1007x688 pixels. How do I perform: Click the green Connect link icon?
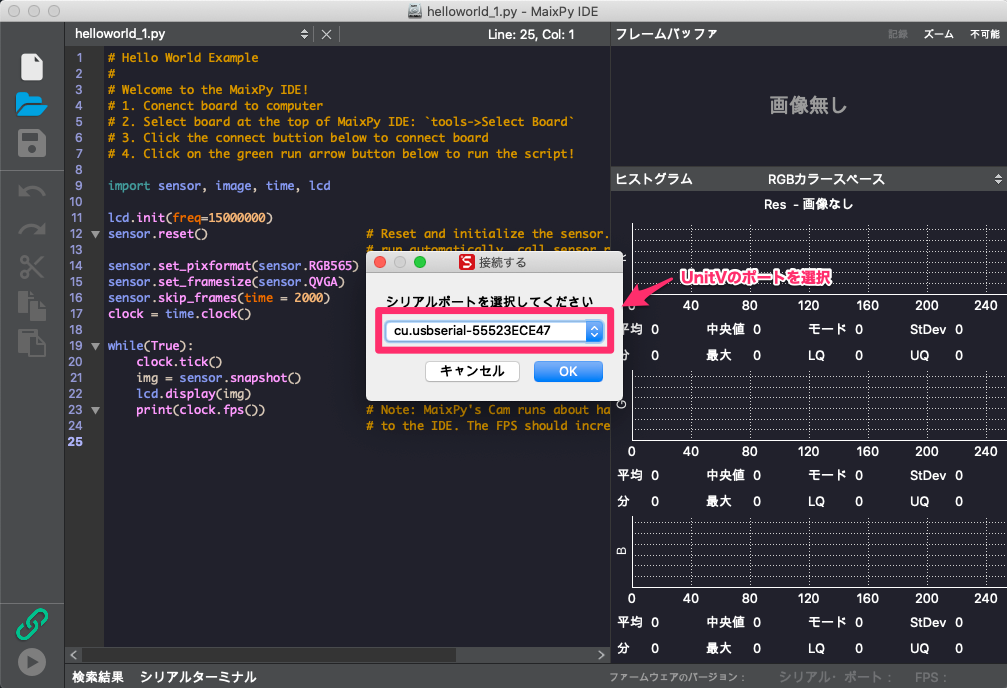click(x=32, y=623)
